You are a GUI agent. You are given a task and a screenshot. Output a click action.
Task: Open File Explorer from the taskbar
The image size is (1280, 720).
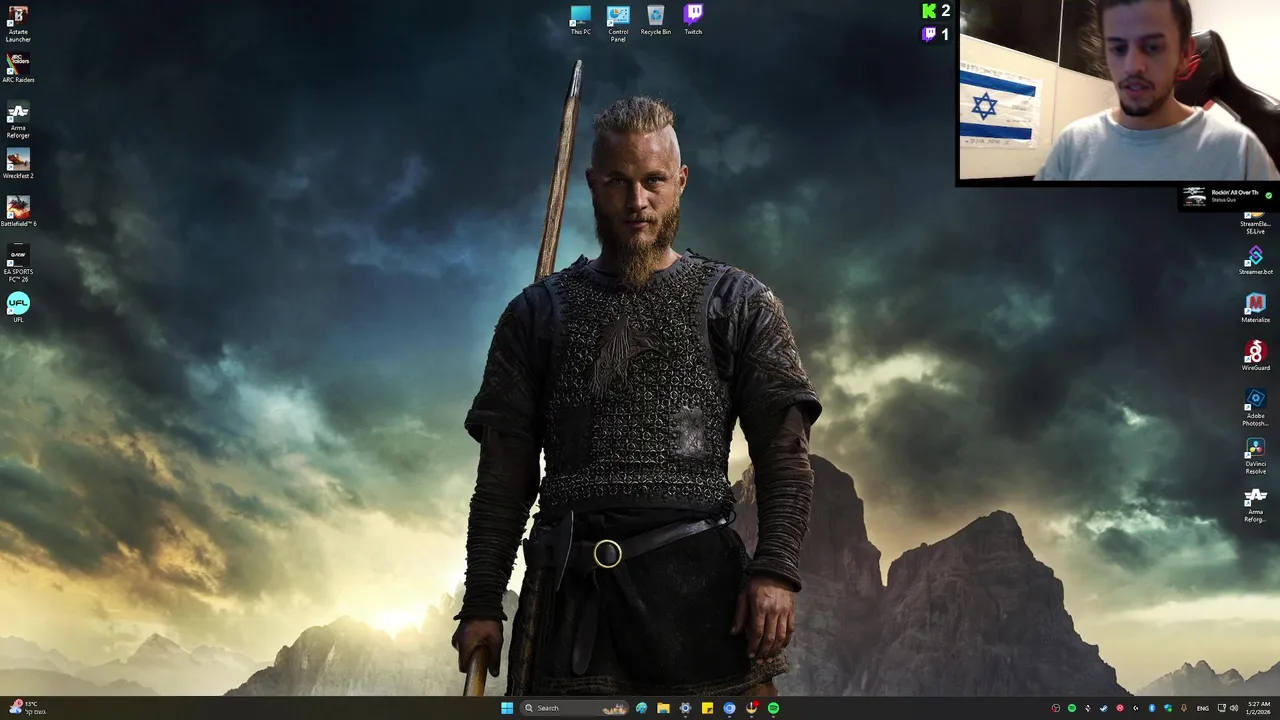coord(663,708)
